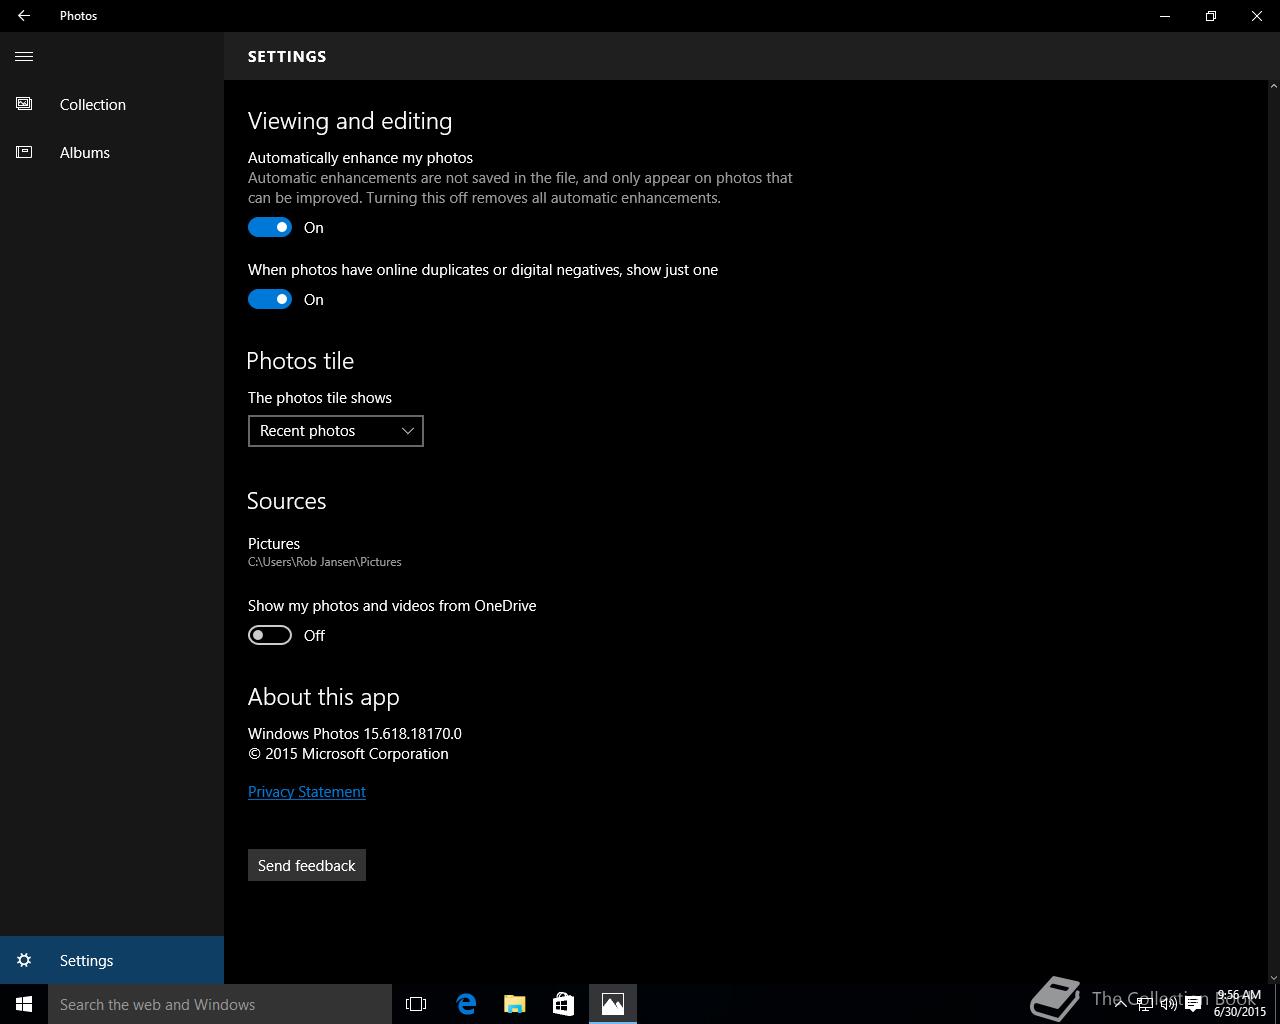Open File Explorer from taskbar

tap(514, 1004)
